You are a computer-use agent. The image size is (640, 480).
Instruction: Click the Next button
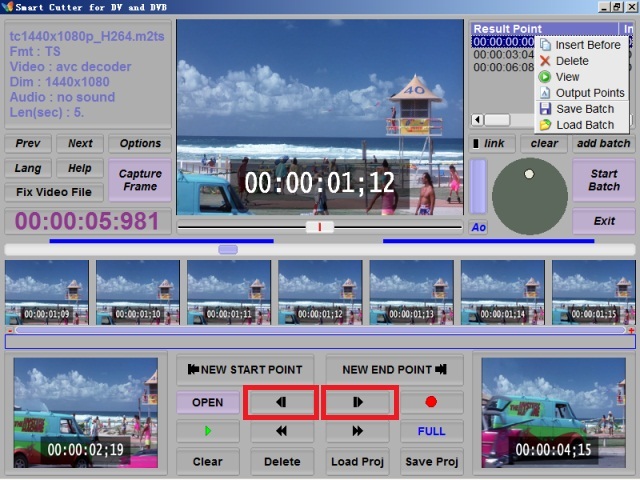pos(80,143)
